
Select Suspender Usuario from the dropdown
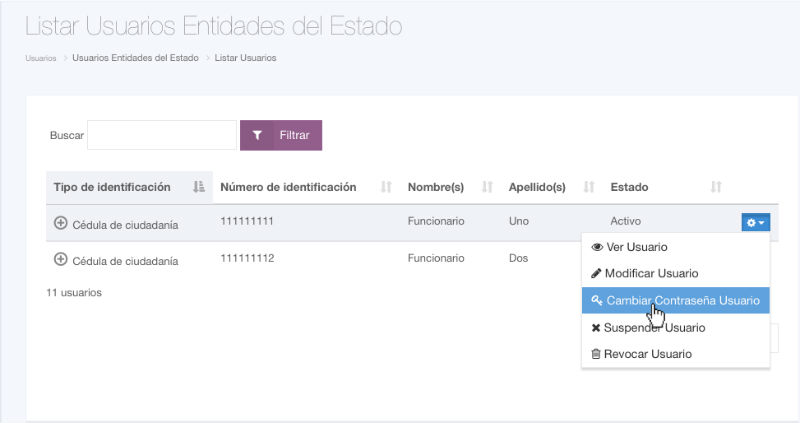tap(654, 327)
